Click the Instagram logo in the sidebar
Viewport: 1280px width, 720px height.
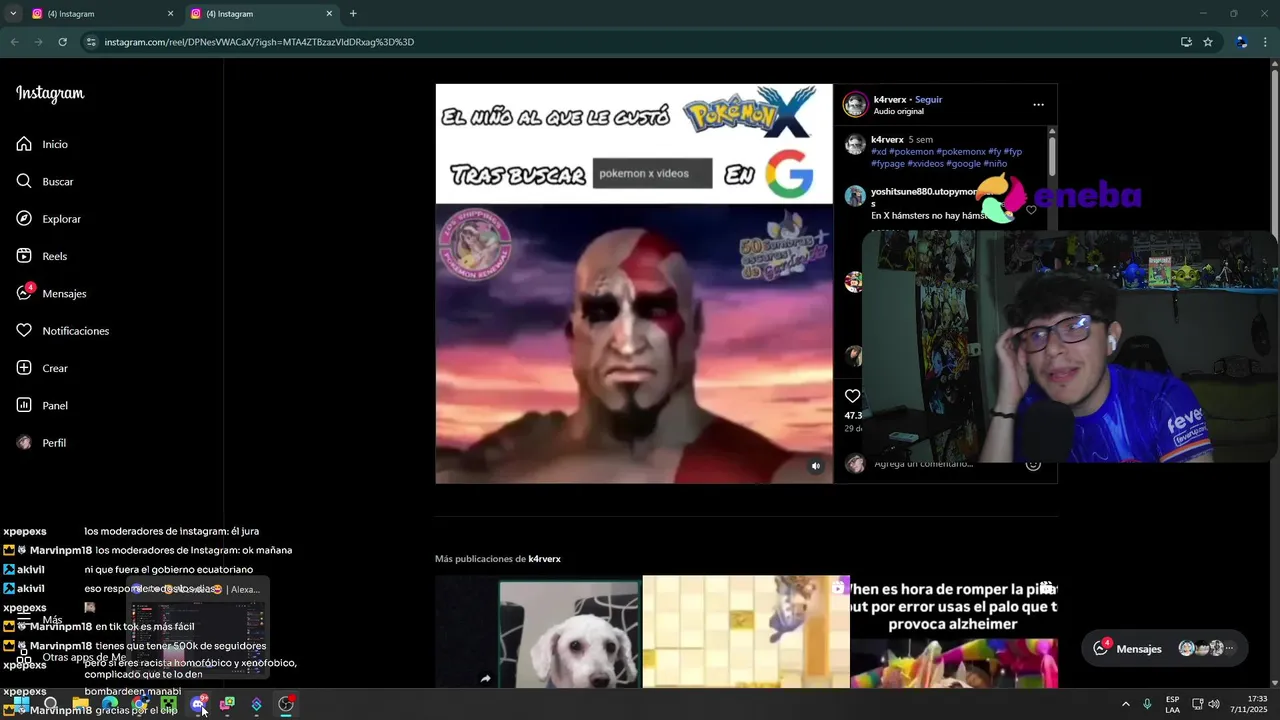pos(50,94)
